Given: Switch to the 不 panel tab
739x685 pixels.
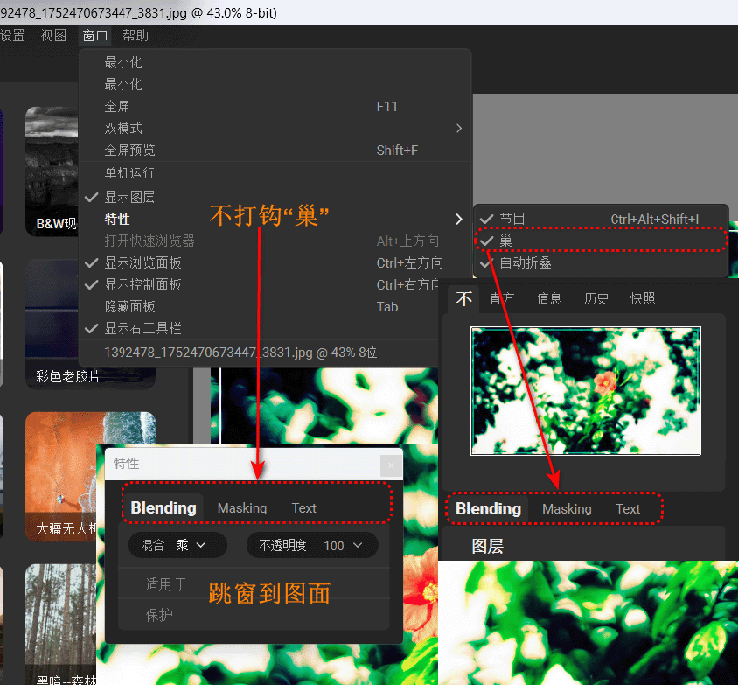Looking at the screenshot, I should click(x=464, y=298).
